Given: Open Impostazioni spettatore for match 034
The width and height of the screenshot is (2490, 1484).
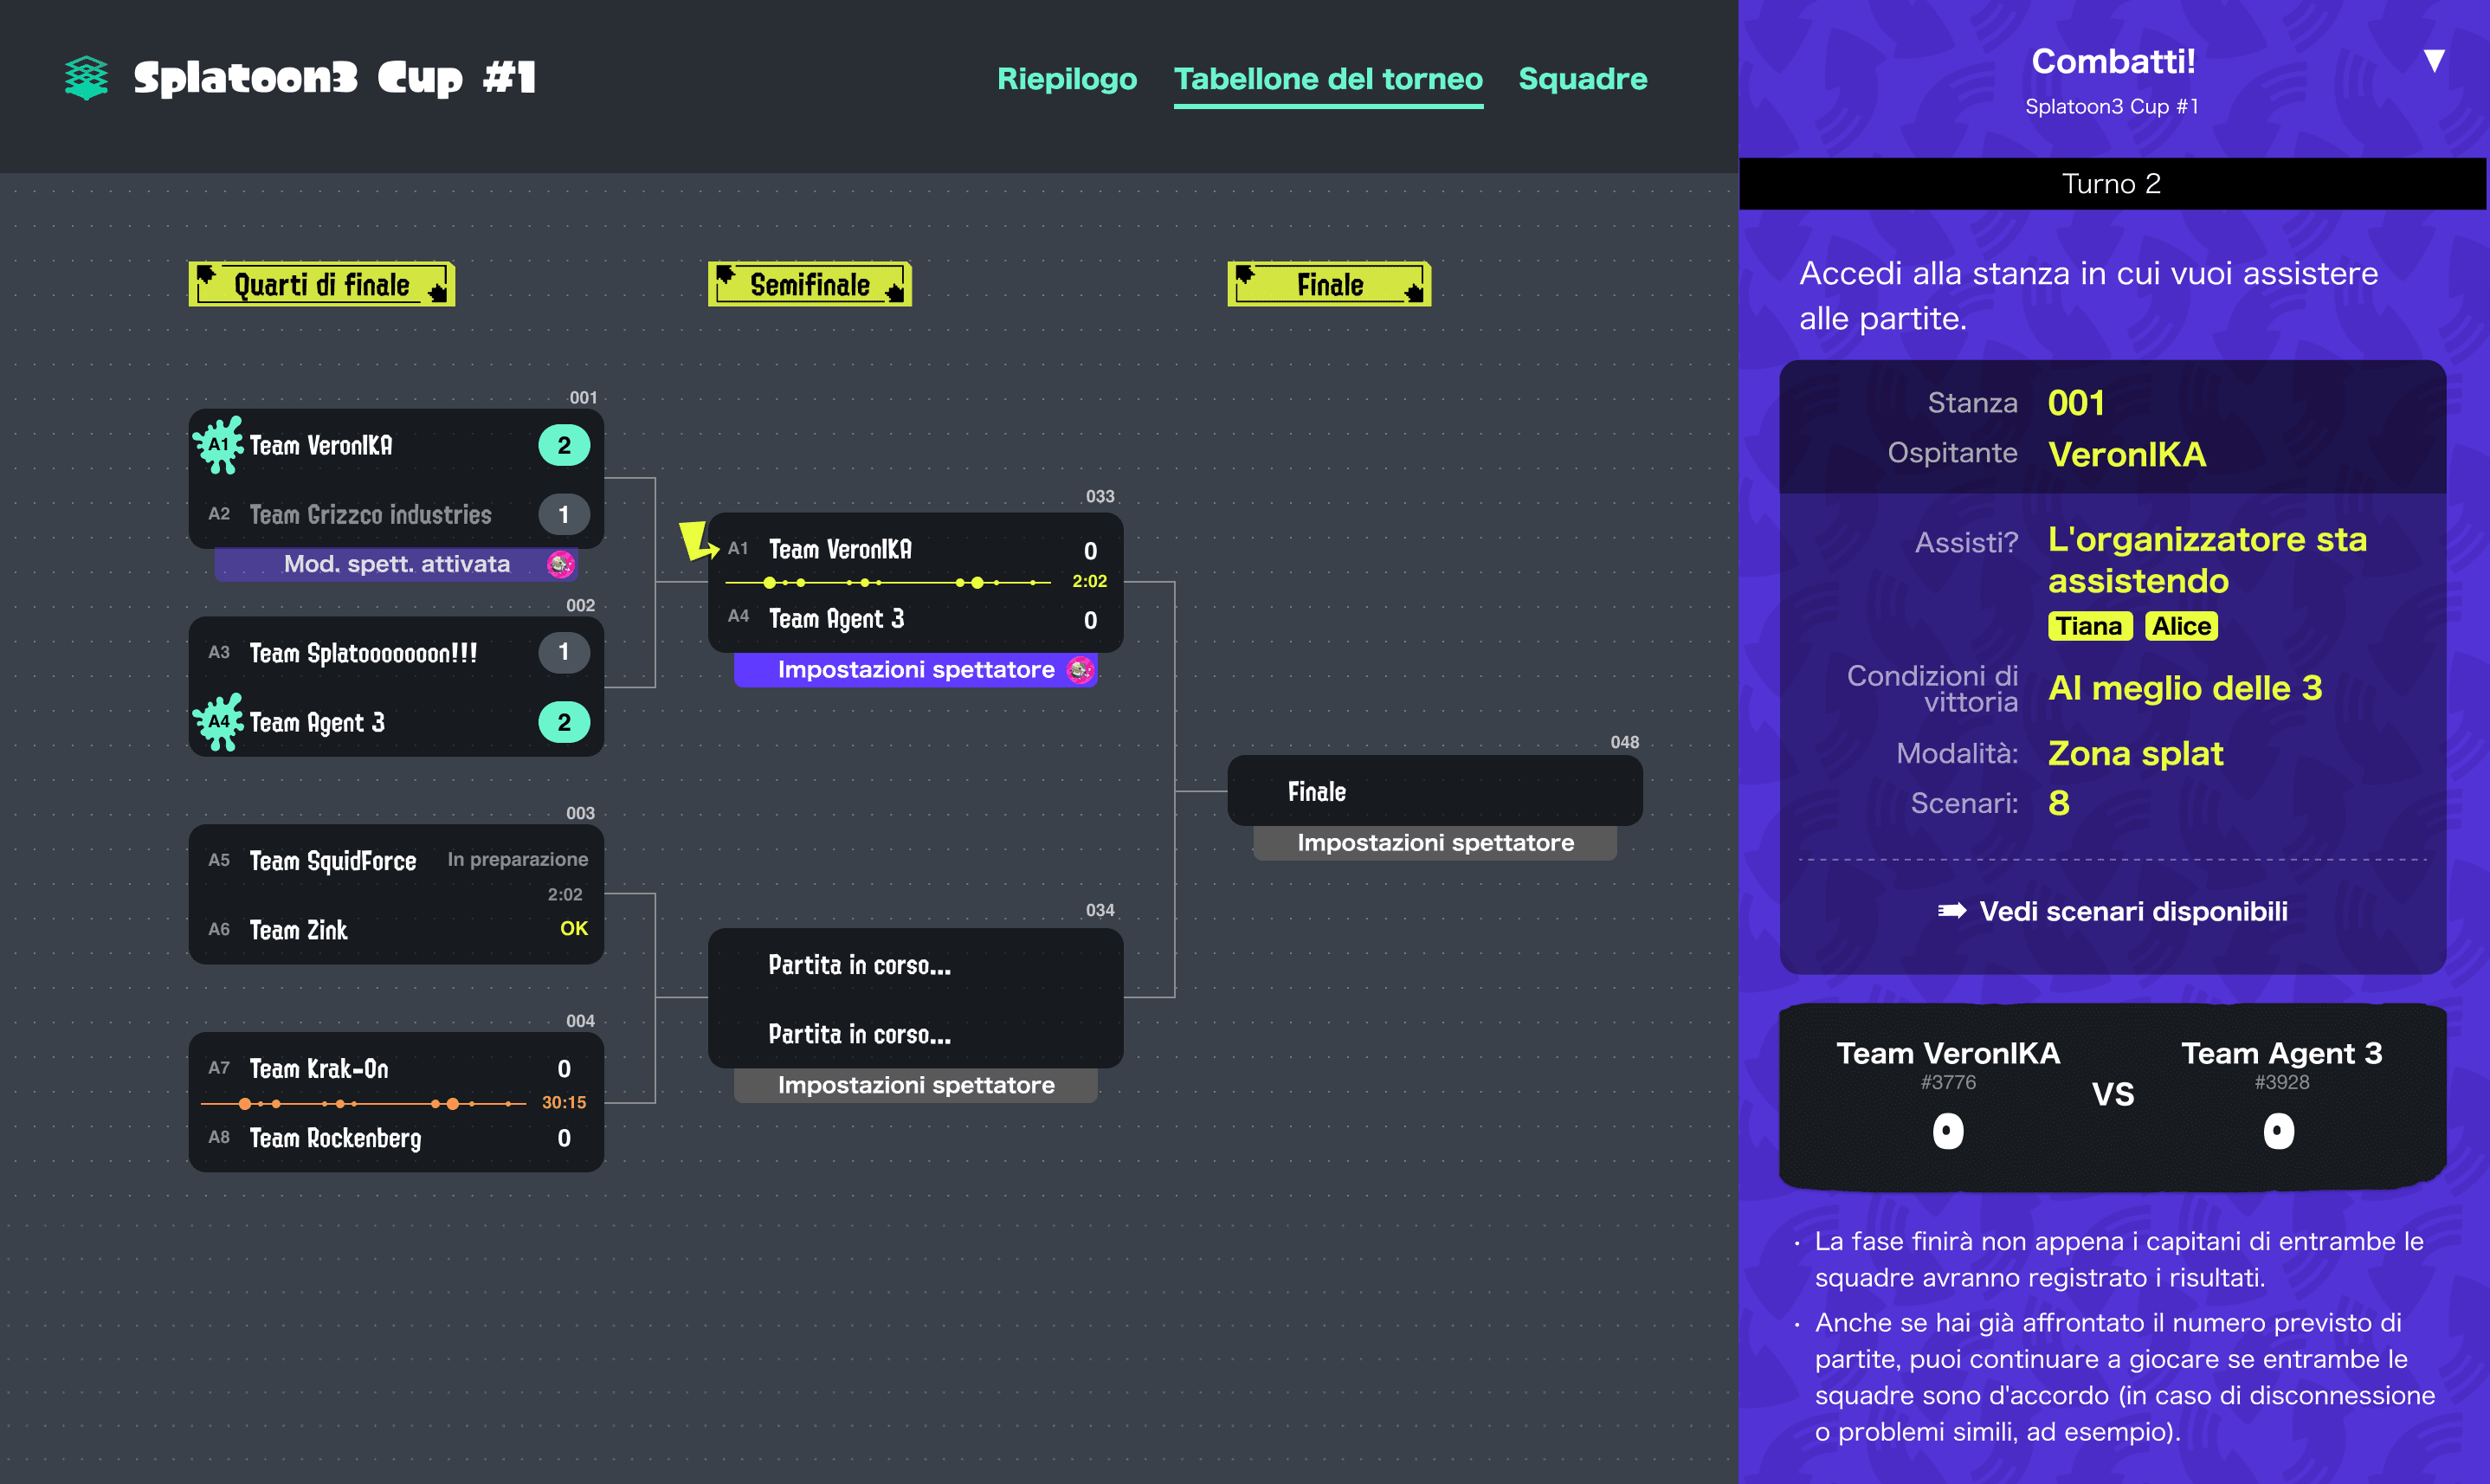Looking at the screenshot, I should point(916,1085).
